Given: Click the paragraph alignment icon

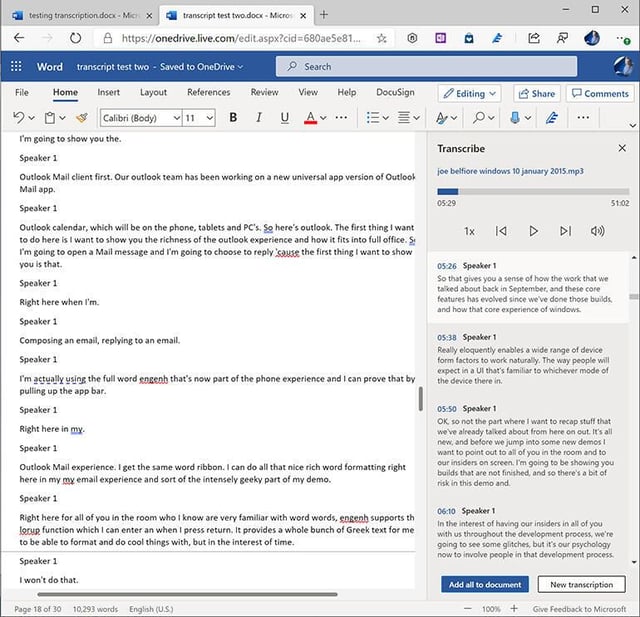Looking at the screenshot, I should point(404,118).
